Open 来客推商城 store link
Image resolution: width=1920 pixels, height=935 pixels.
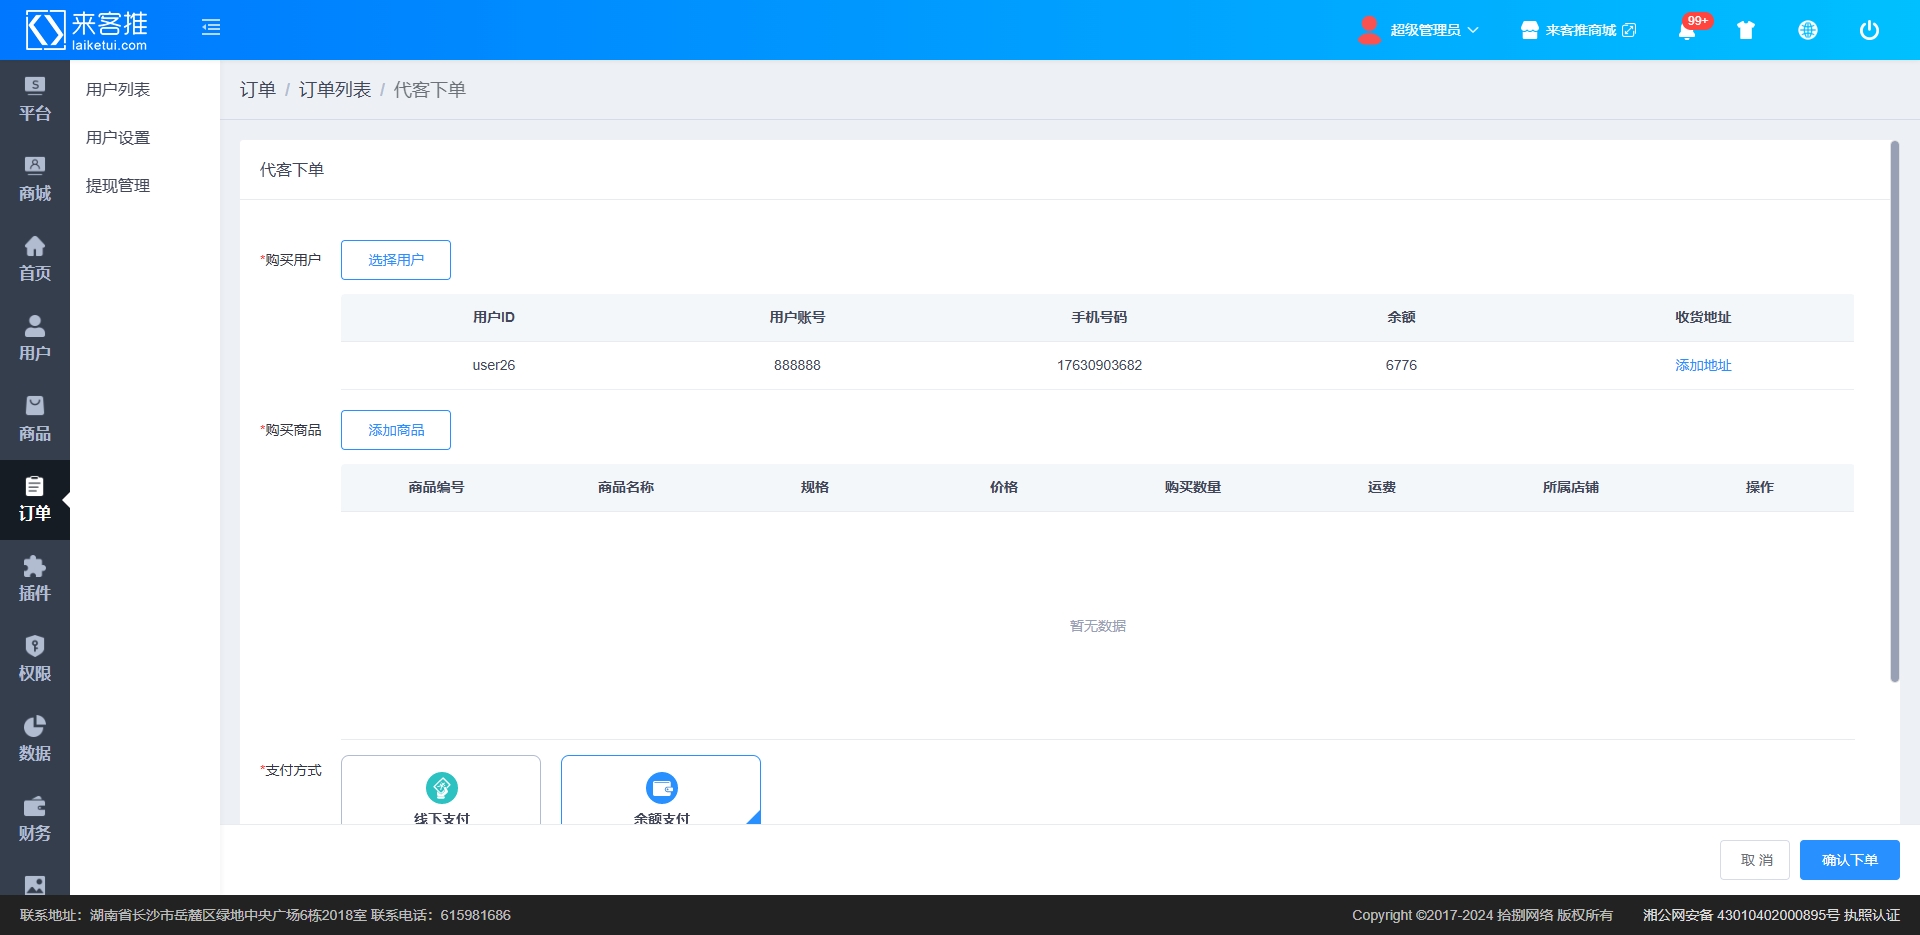[x=1580, y=30]
